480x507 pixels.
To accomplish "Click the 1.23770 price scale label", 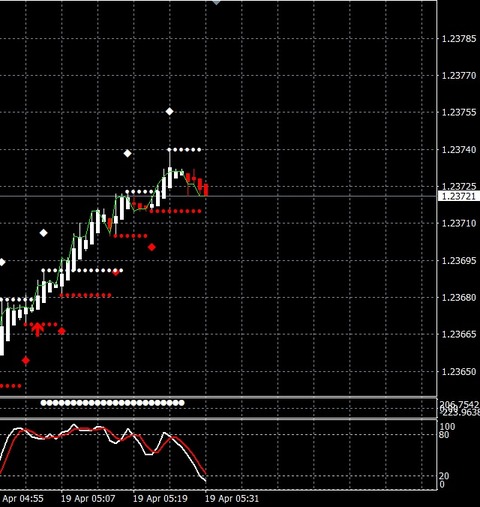I will coord(459,76).
